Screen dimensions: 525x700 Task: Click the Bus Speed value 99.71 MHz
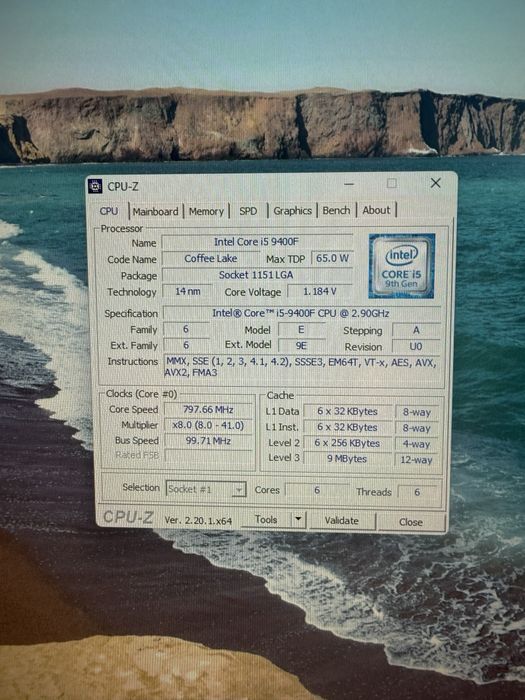(x=208, y=441)
